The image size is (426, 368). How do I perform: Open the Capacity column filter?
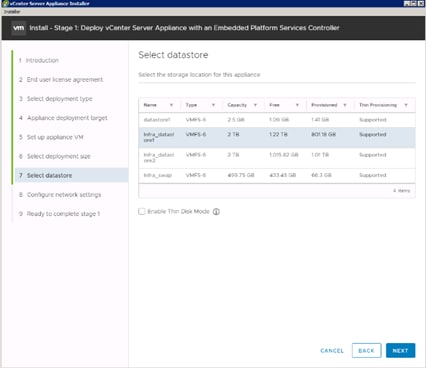pyautogui.click(x=255, y=105)
